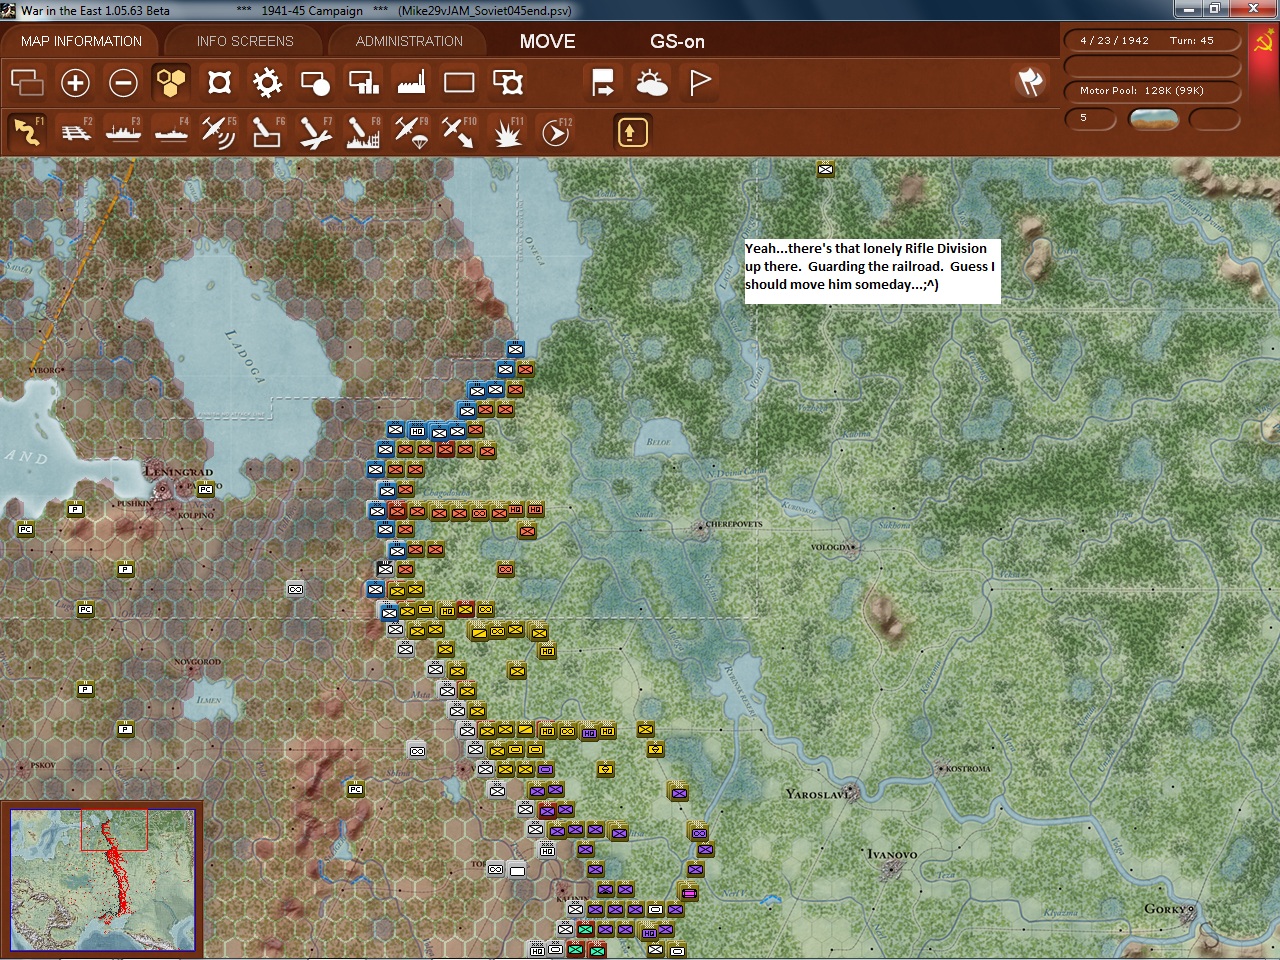Click the Cherepovets city label
Screen dimensions: 1280x960
tap(734, 524)
